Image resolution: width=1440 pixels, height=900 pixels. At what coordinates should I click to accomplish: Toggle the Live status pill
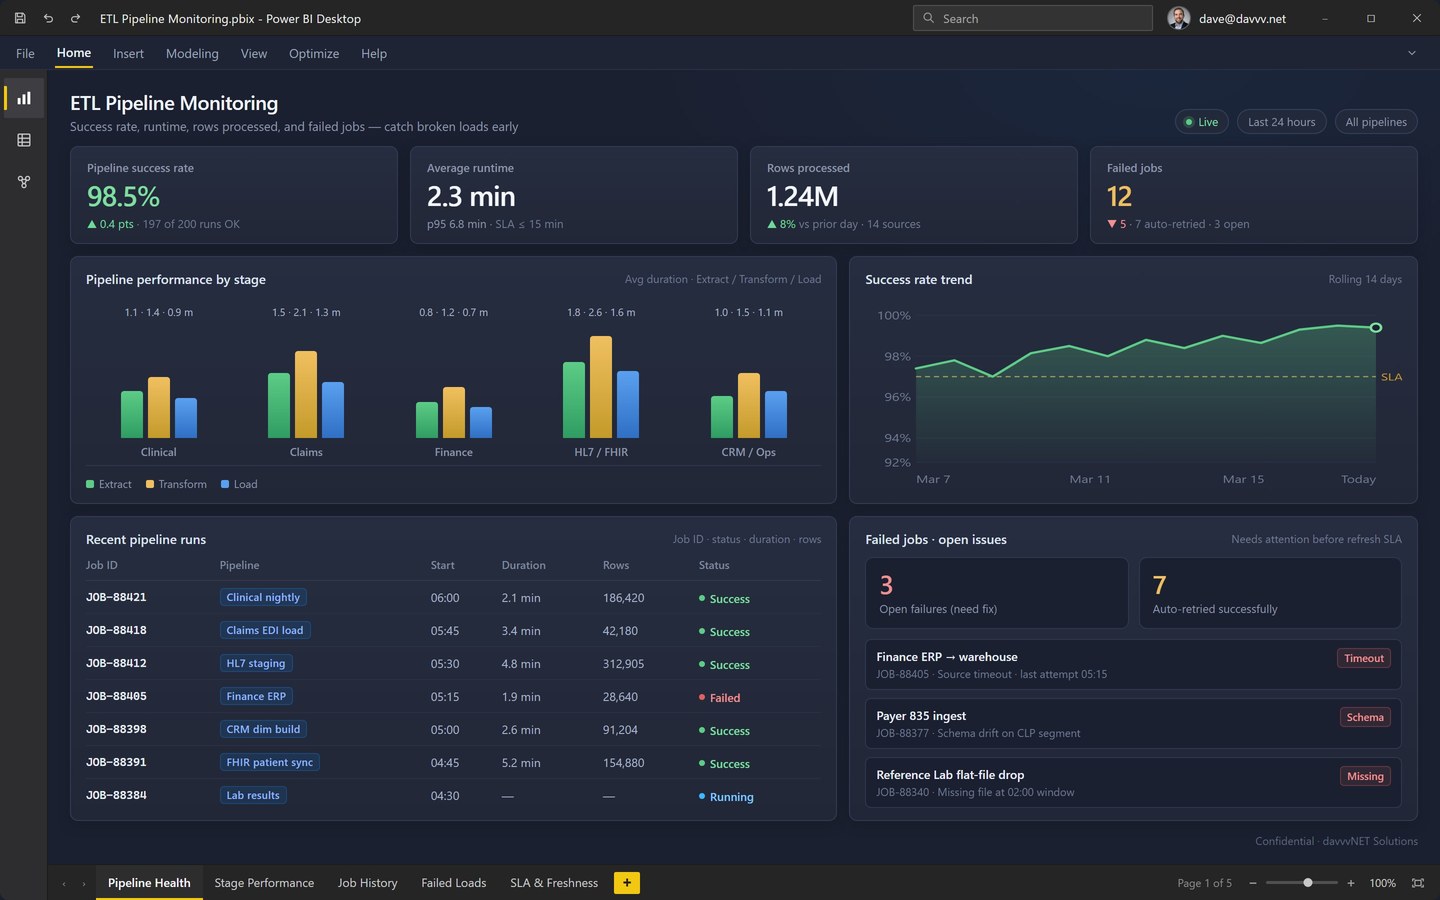coord(1202,122)
